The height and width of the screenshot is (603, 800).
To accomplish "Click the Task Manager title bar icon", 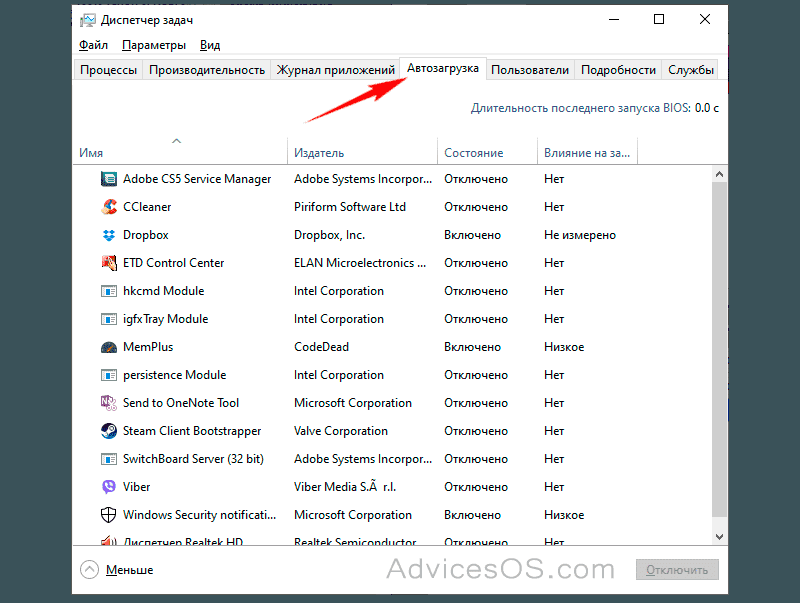I will [88, 20].
